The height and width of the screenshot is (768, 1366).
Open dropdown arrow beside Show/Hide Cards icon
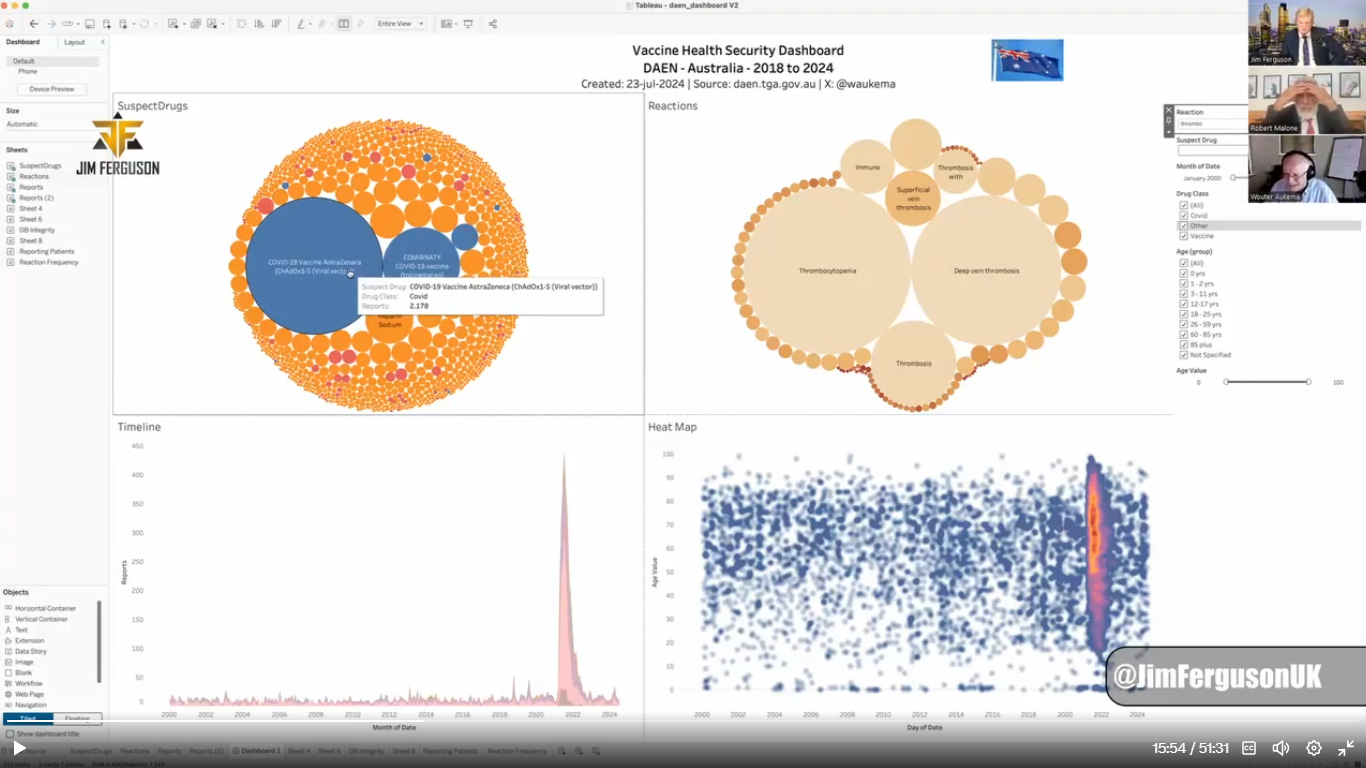[x=456, y=24]
